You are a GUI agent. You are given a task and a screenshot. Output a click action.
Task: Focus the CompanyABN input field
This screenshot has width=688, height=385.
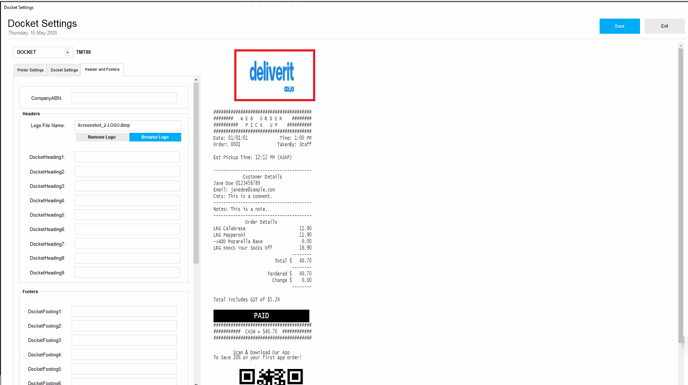(124, 98)
